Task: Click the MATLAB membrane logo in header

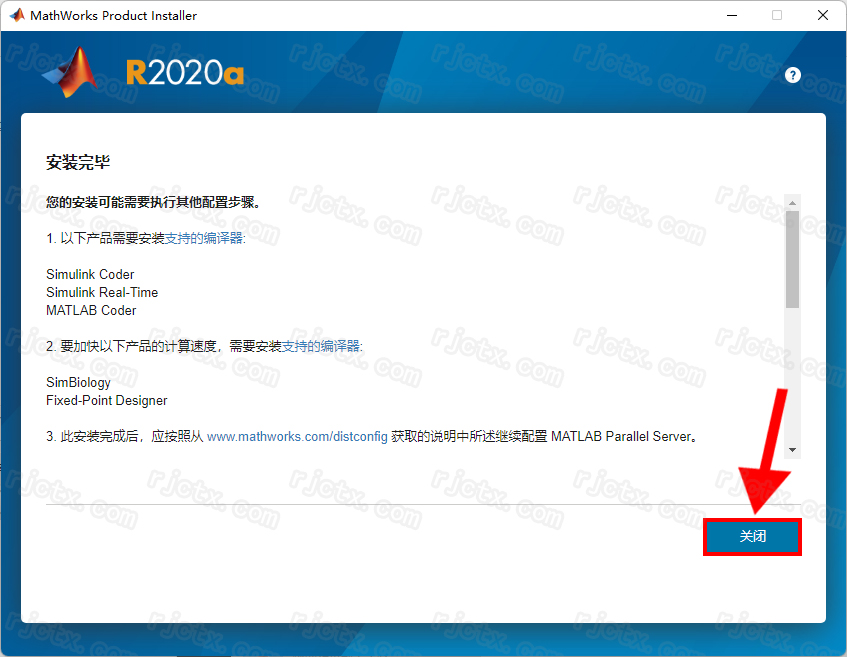Action: click(72, 72)
